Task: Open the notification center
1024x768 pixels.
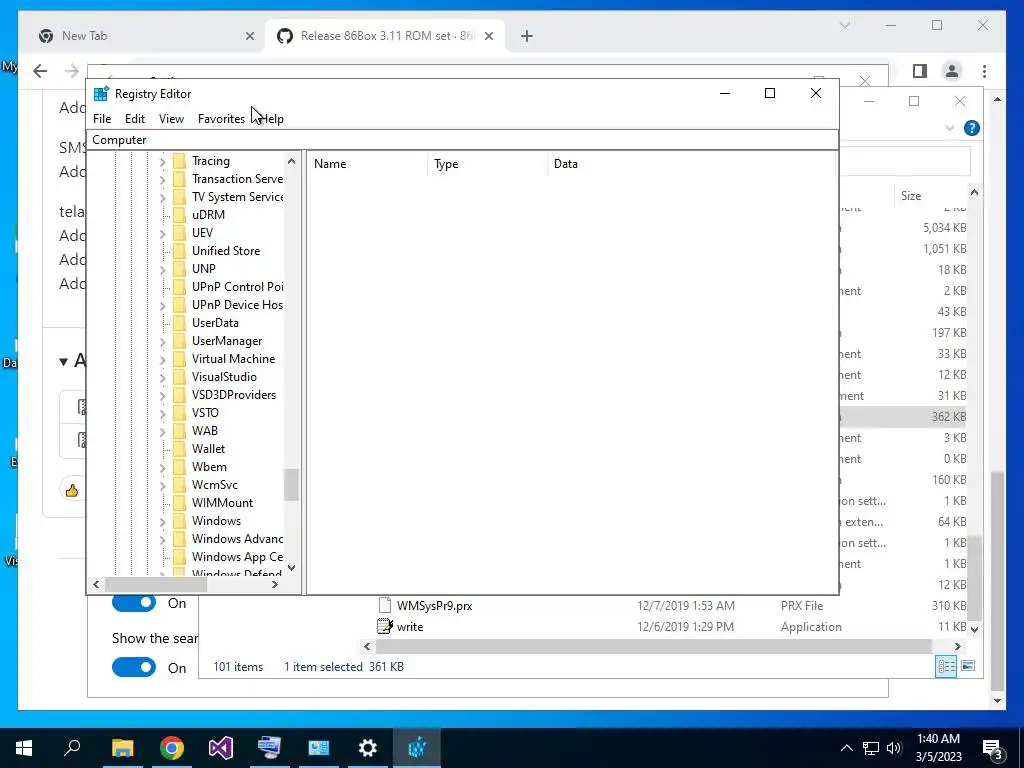Action: click(993, 748)
